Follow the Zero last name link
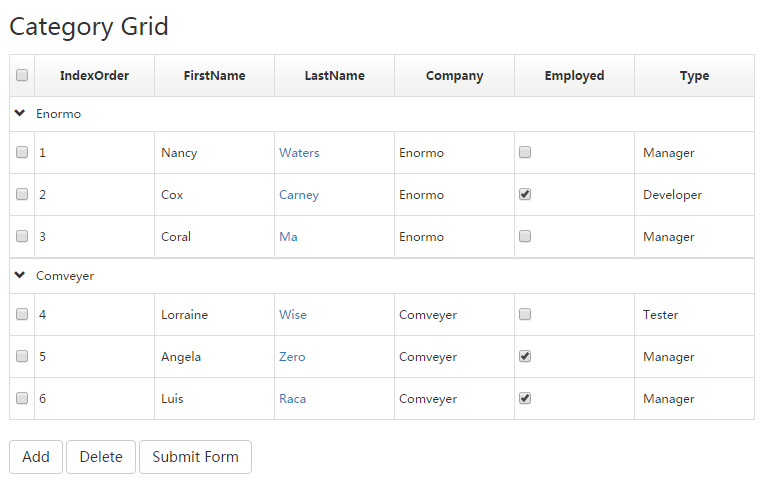 (x=292, y=357)
